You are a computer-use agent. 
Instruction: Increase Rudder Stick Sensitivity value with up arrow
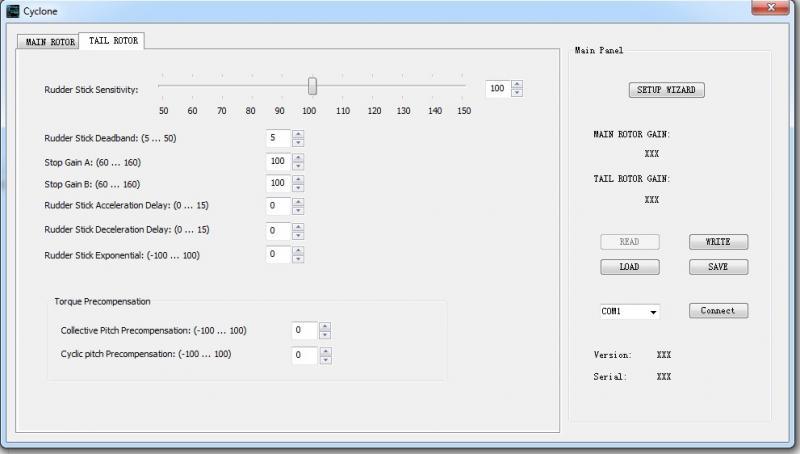pos(517,85)
